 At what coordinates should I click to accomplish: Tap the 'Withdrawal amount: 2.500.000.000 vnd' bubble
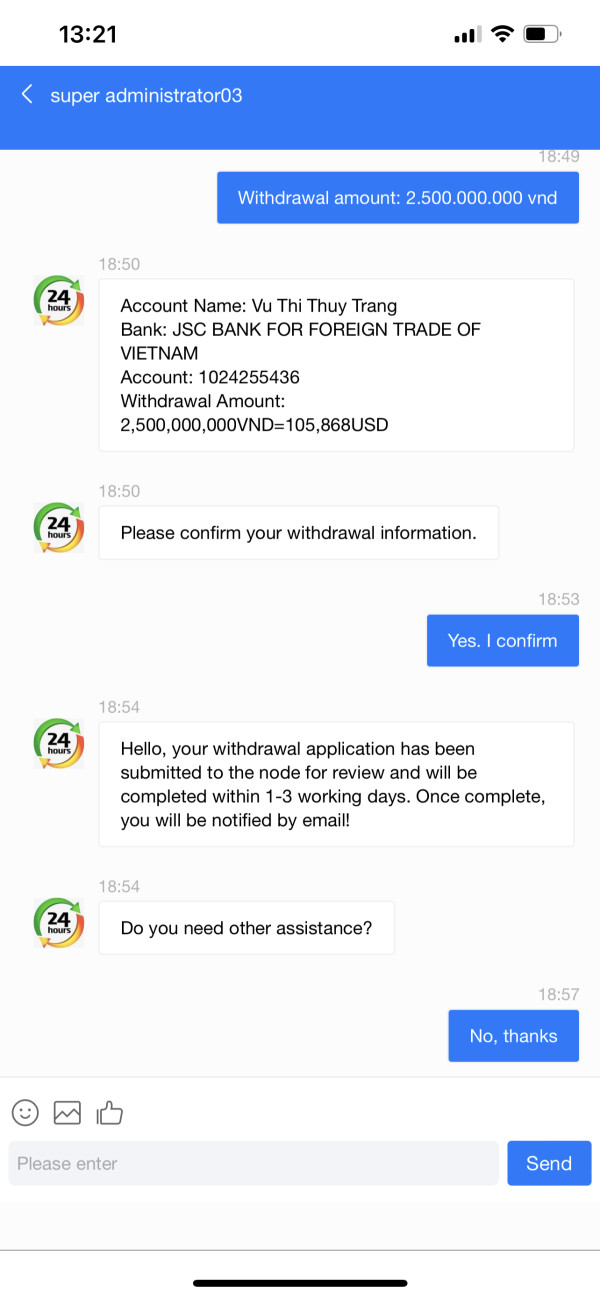397,198
